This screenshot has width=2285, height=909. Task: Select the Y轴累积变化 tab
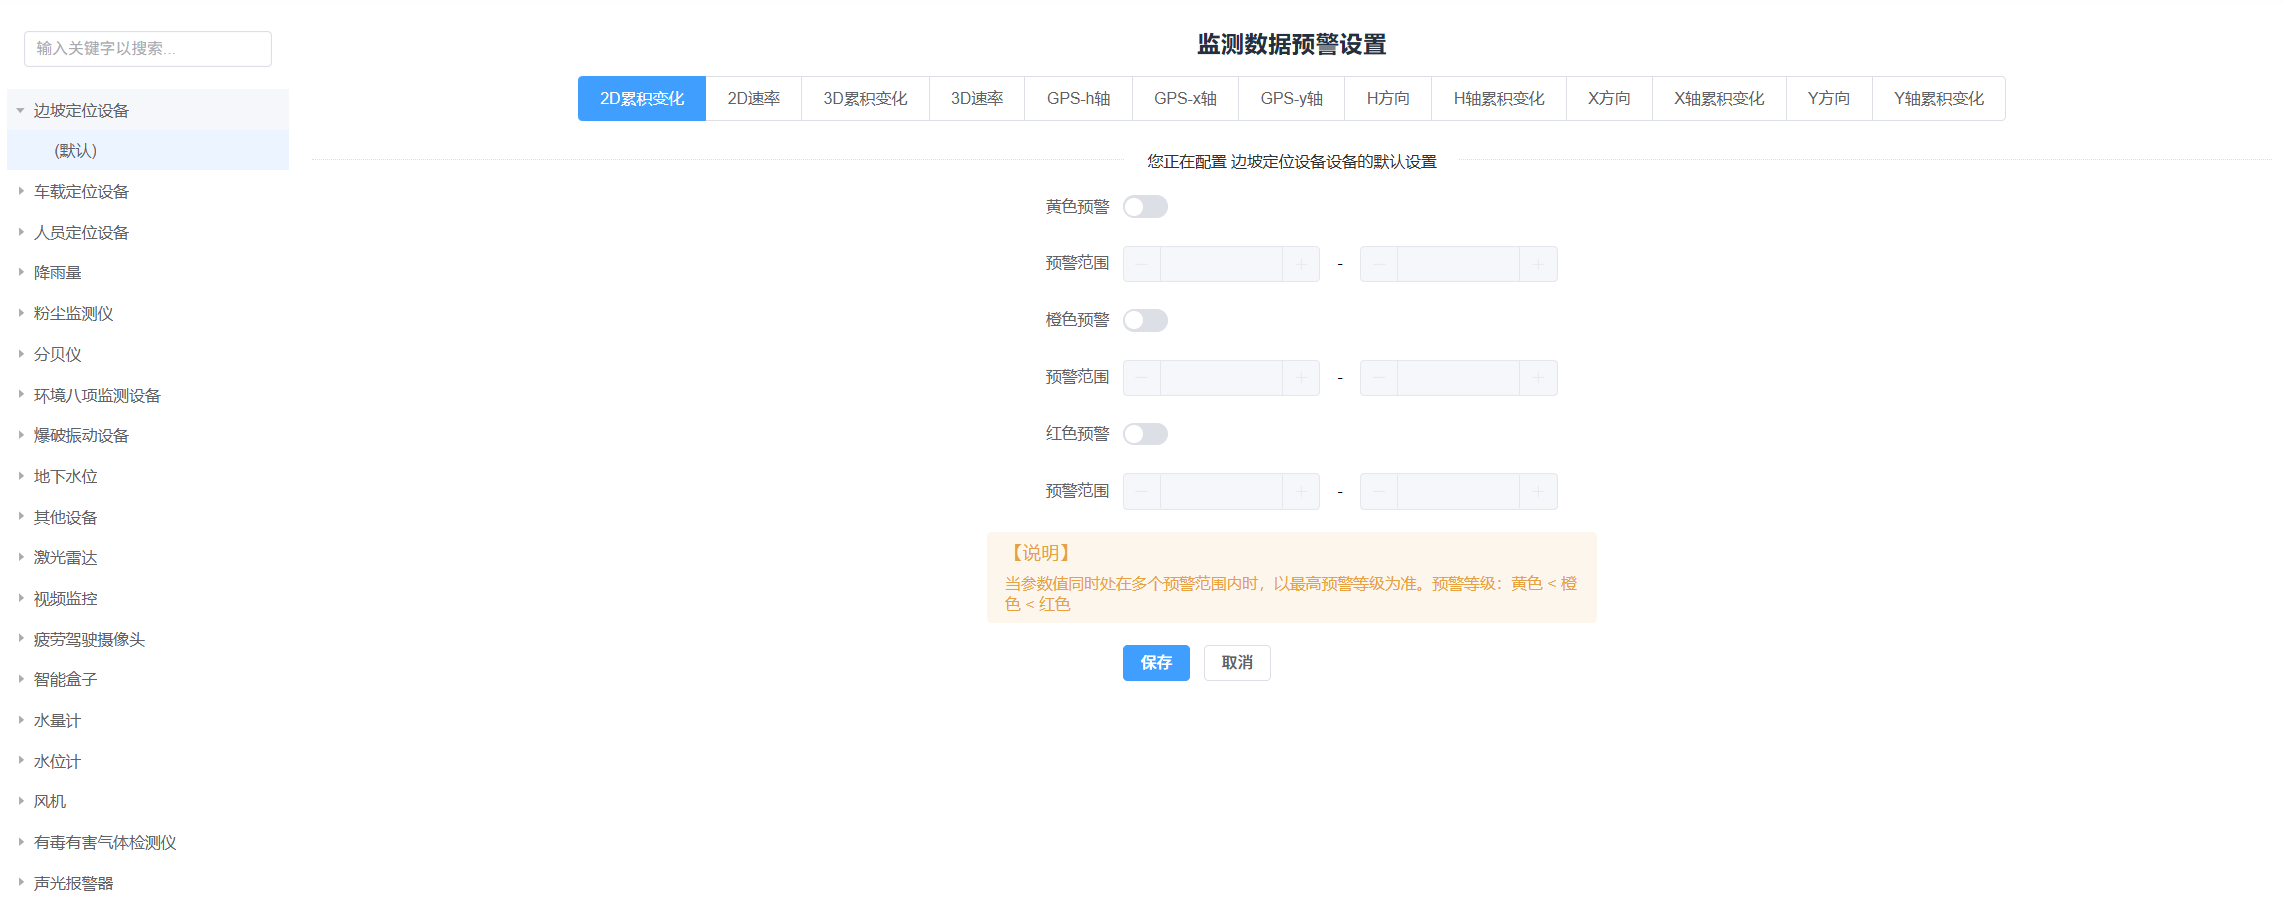(x=1938, y=99)
